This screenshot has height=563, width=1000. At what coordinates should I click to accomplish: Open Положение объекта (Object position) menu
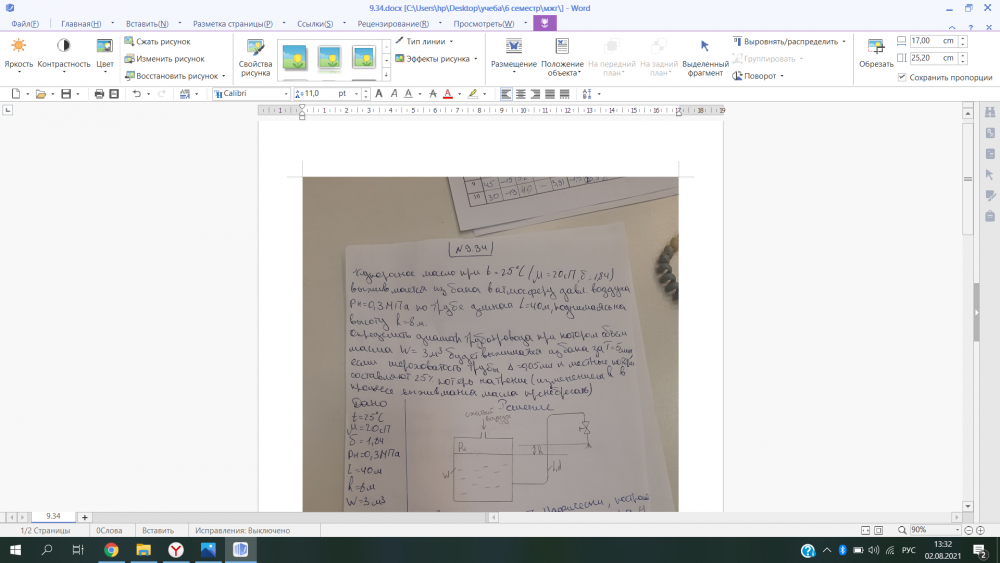[562, 57]
